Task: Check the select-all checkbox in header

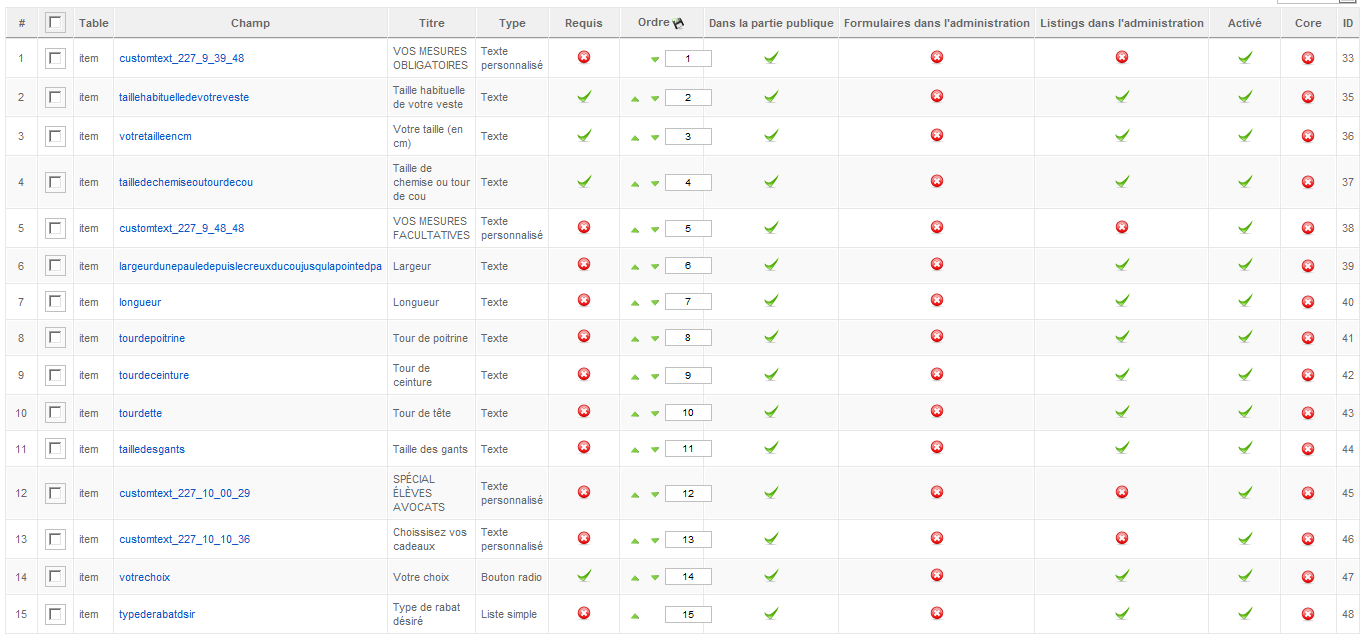Action: coord(56,22)
